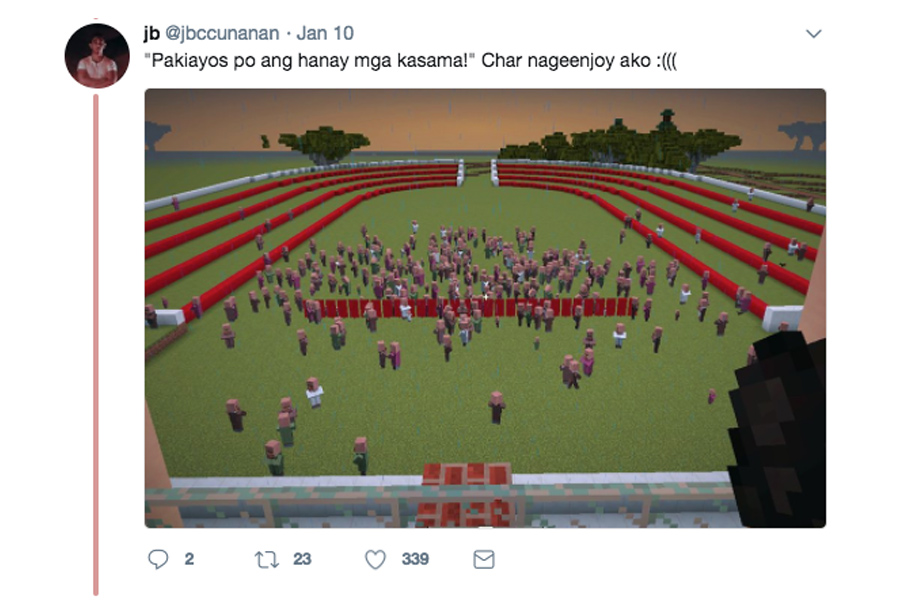
Task: Open the reply speech bubble icon
Action: tap(158, 559)
